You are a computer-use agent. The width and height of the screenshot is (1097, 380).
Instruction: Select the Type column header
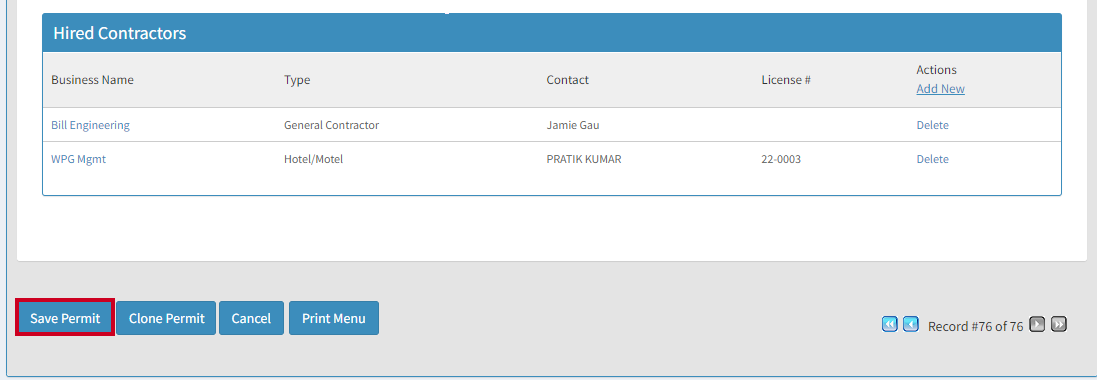point(297,80)
